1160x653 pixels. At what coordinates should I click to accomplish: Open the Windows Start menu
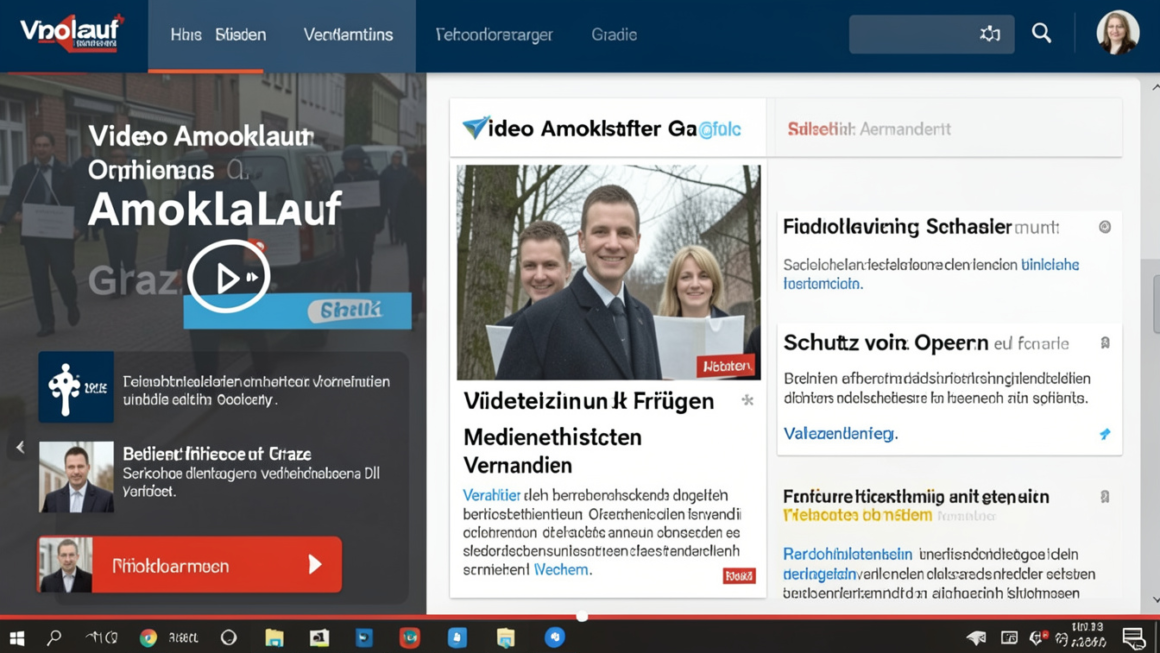point(16,637)
